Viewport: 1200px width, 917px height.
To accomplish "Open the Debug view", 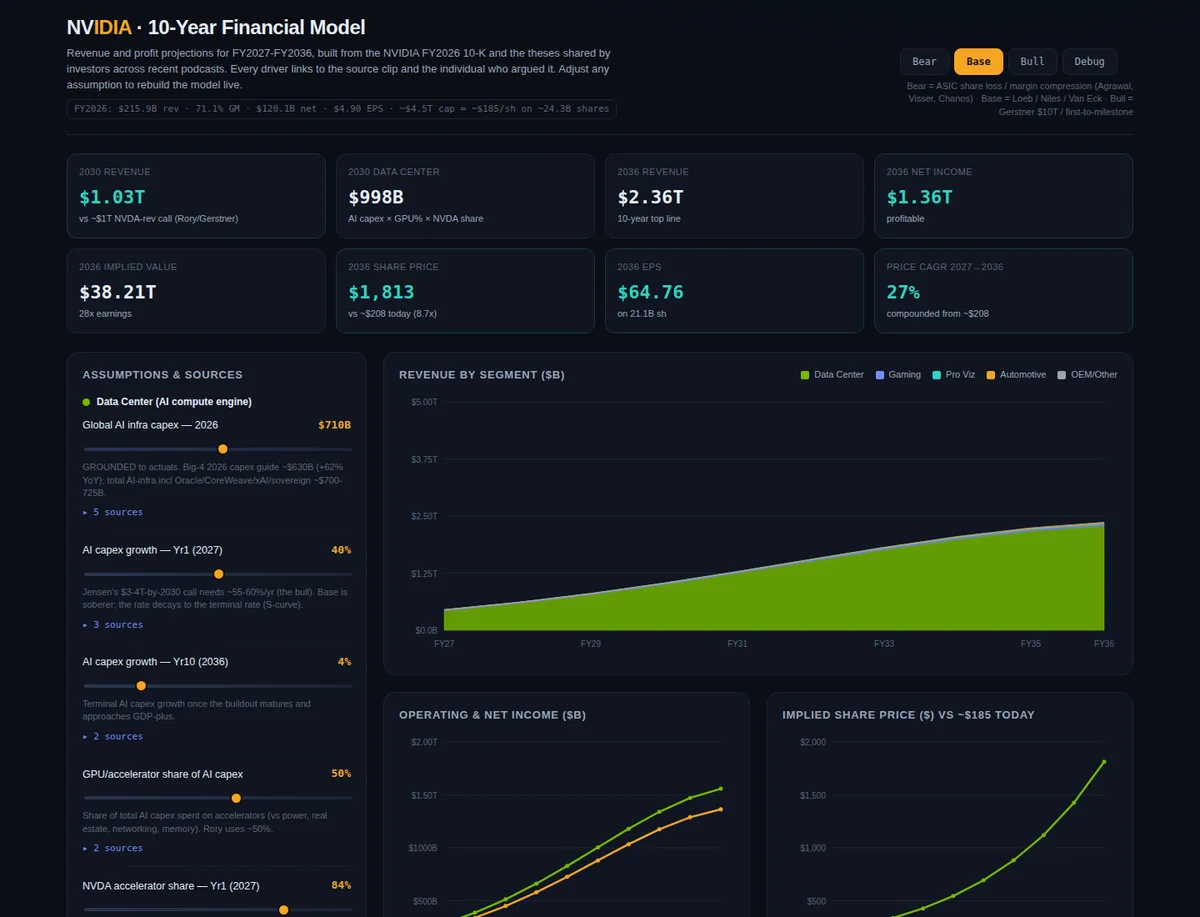I will pos(1090,61).
